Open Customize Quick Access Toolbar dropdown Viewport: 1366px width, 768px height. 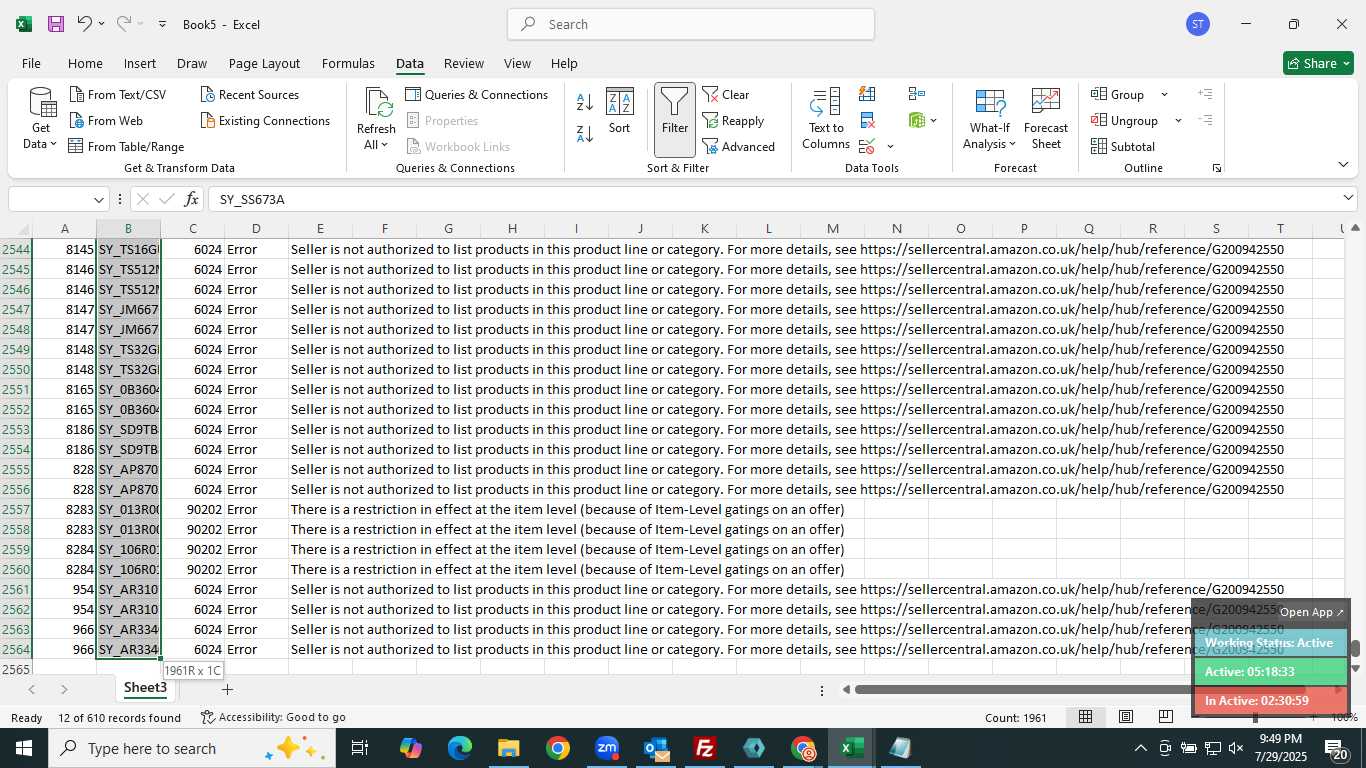pyautogui.click(x=162, y=24)
